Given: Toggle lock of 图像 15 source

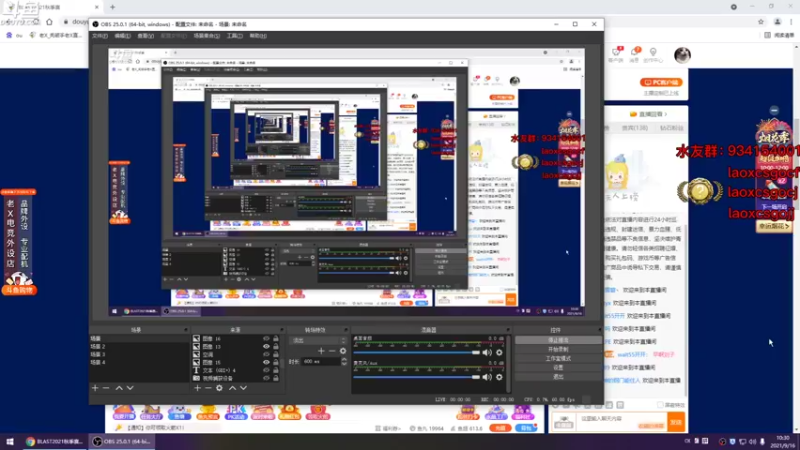Looking at the screenshot, I should pyautogui.click(x=276, y=362).
